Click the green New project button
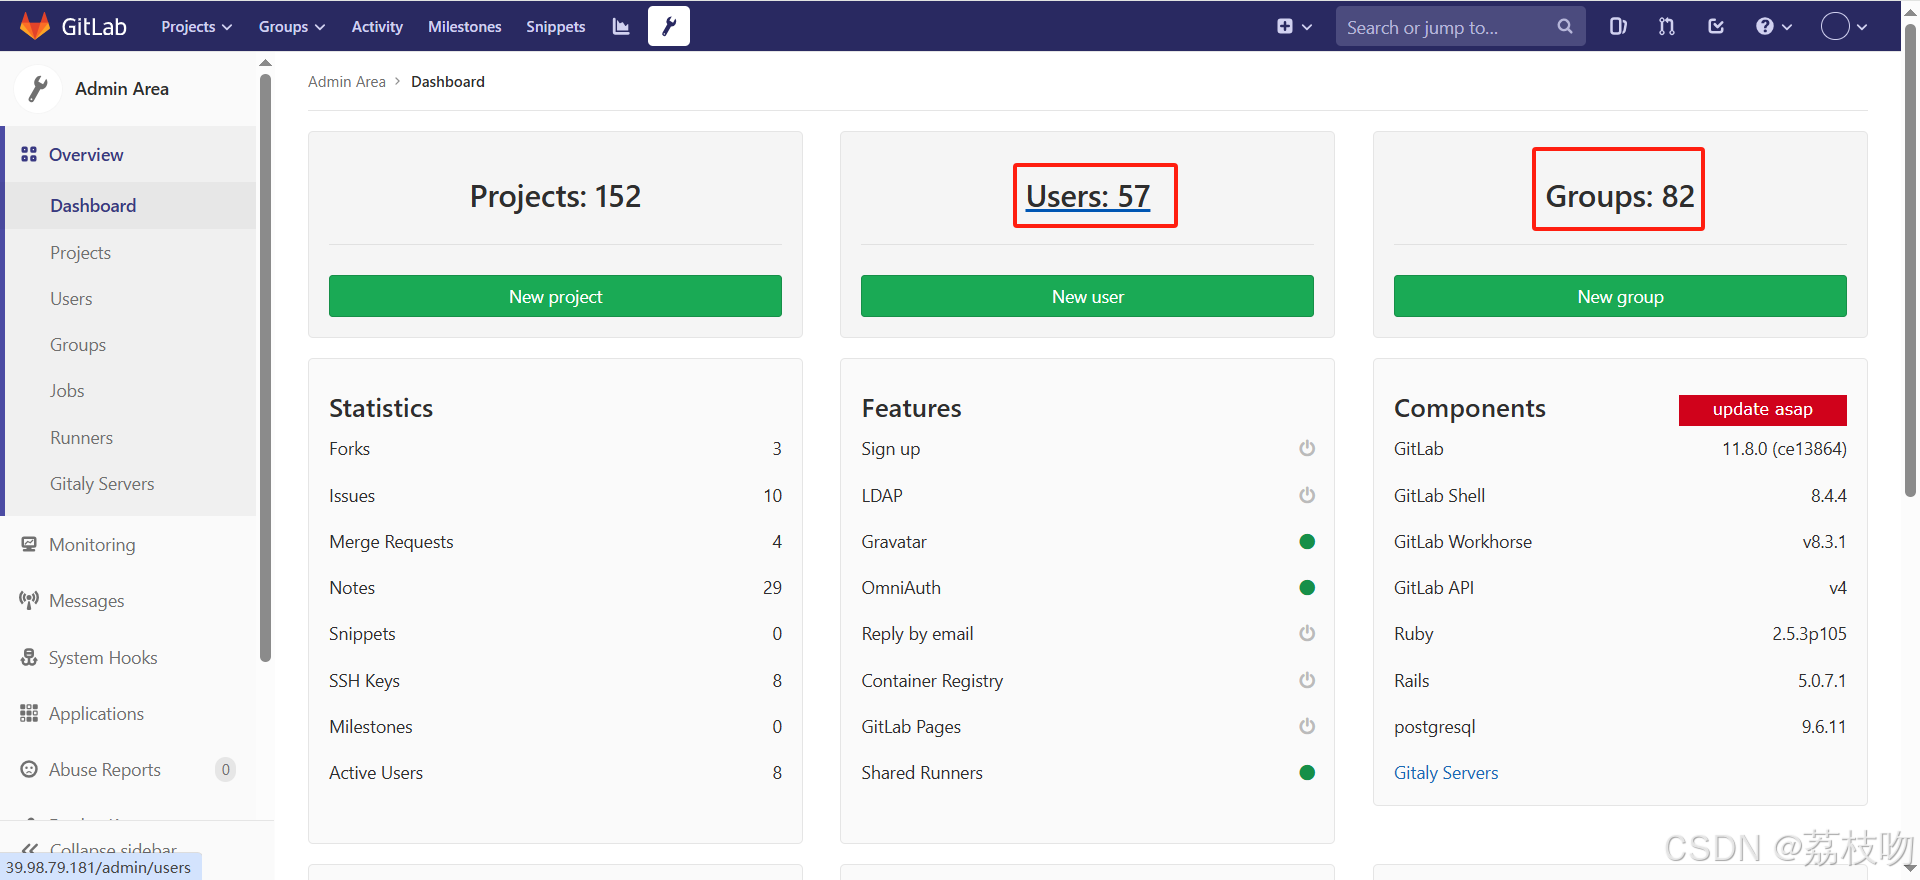 tap(555, 296)
